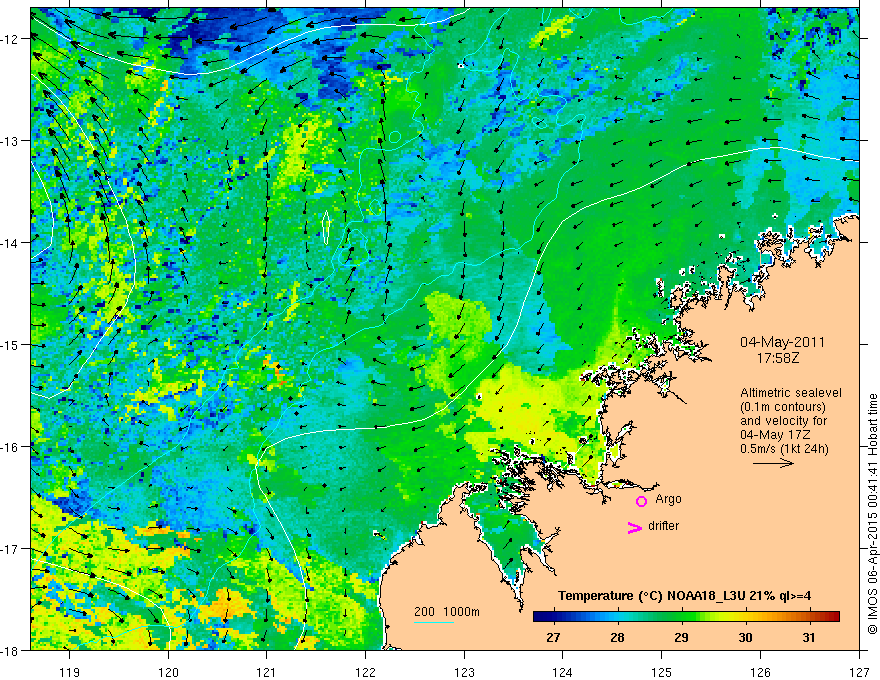Click longitude axis label '123'
This screenshot has height=680, width=880.
464,672
